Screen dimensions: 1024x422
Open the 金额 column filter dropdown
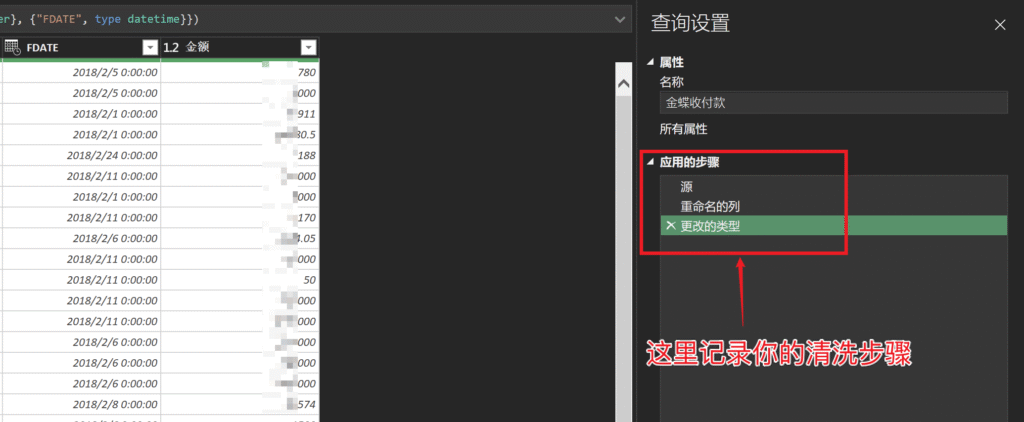click(x=308, y=47)
